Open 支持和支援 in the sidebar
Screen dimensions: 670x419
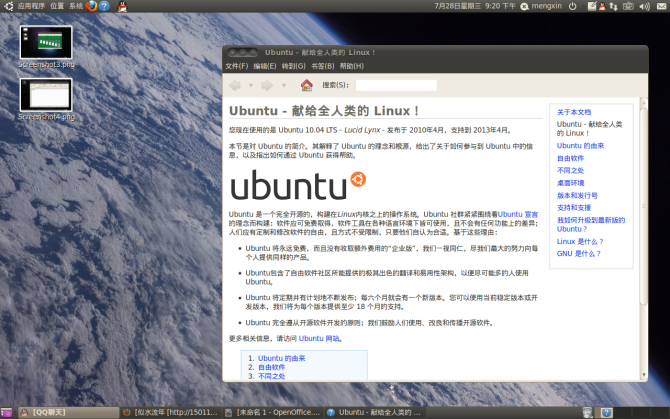[x=573, y=208]
